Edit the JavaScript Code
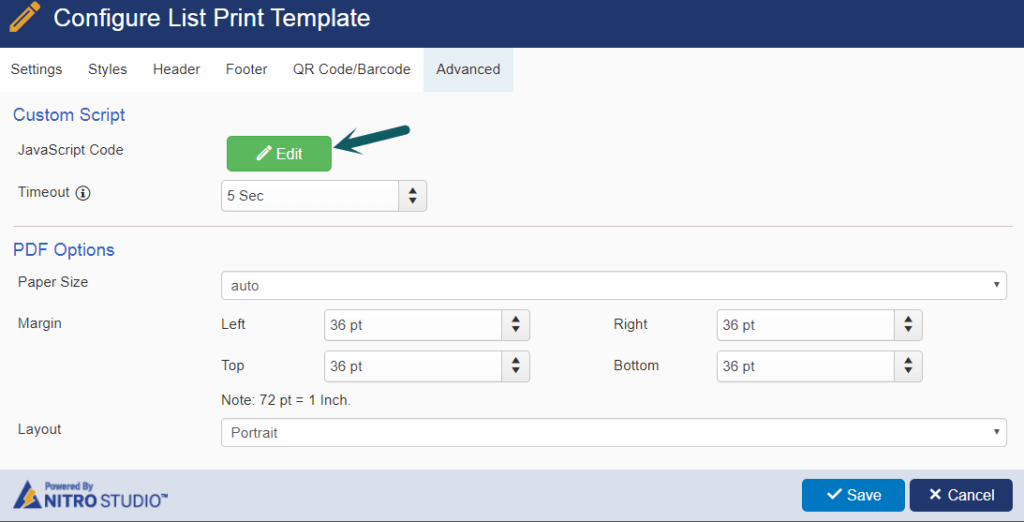Viewport: 1024px width, 522px height. pyautogui.click(x=279, y=154)
